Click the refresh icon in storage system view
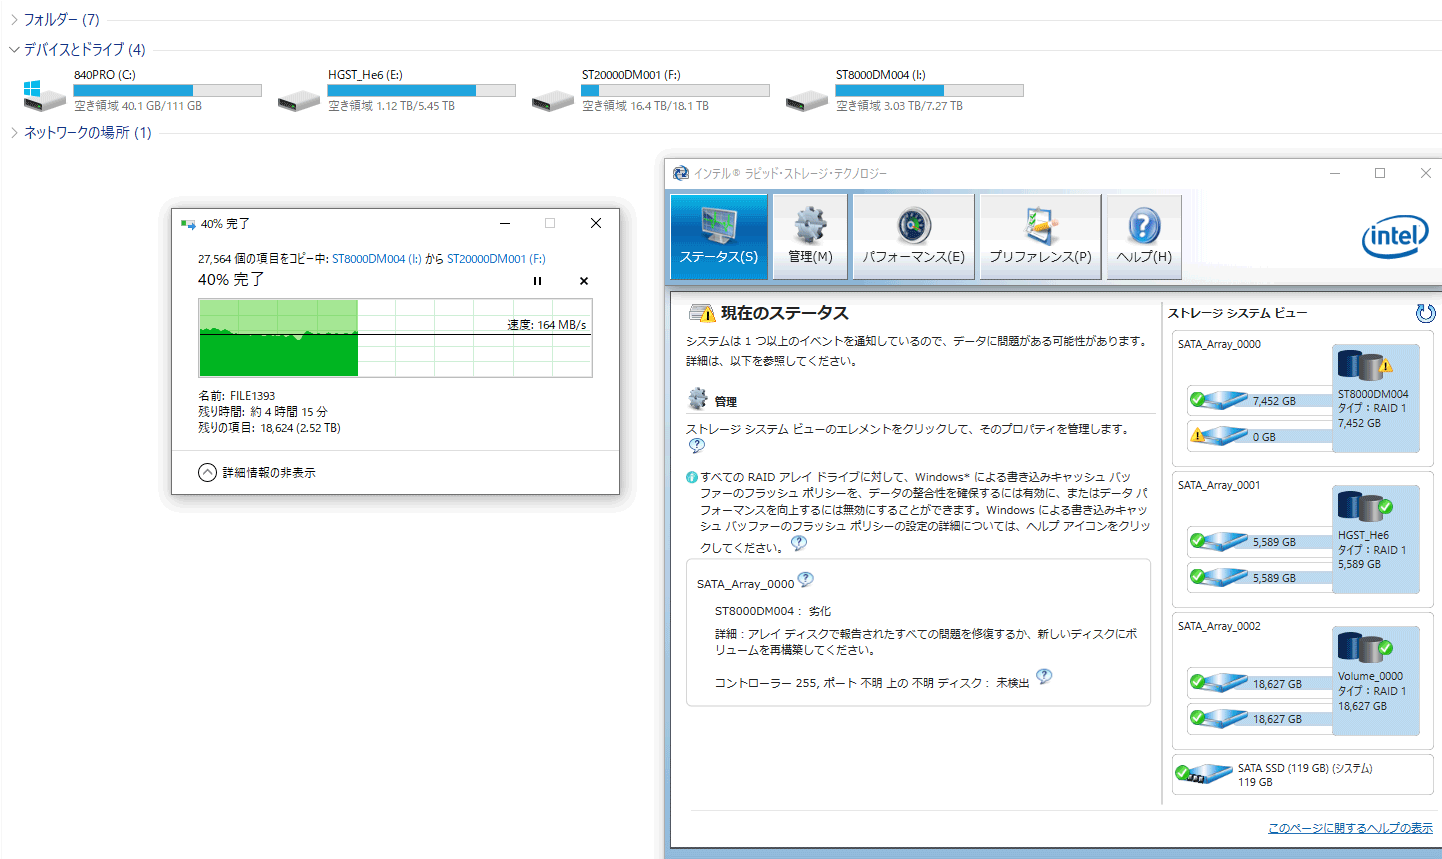 pyautogui.click(x=1425, y=313)
